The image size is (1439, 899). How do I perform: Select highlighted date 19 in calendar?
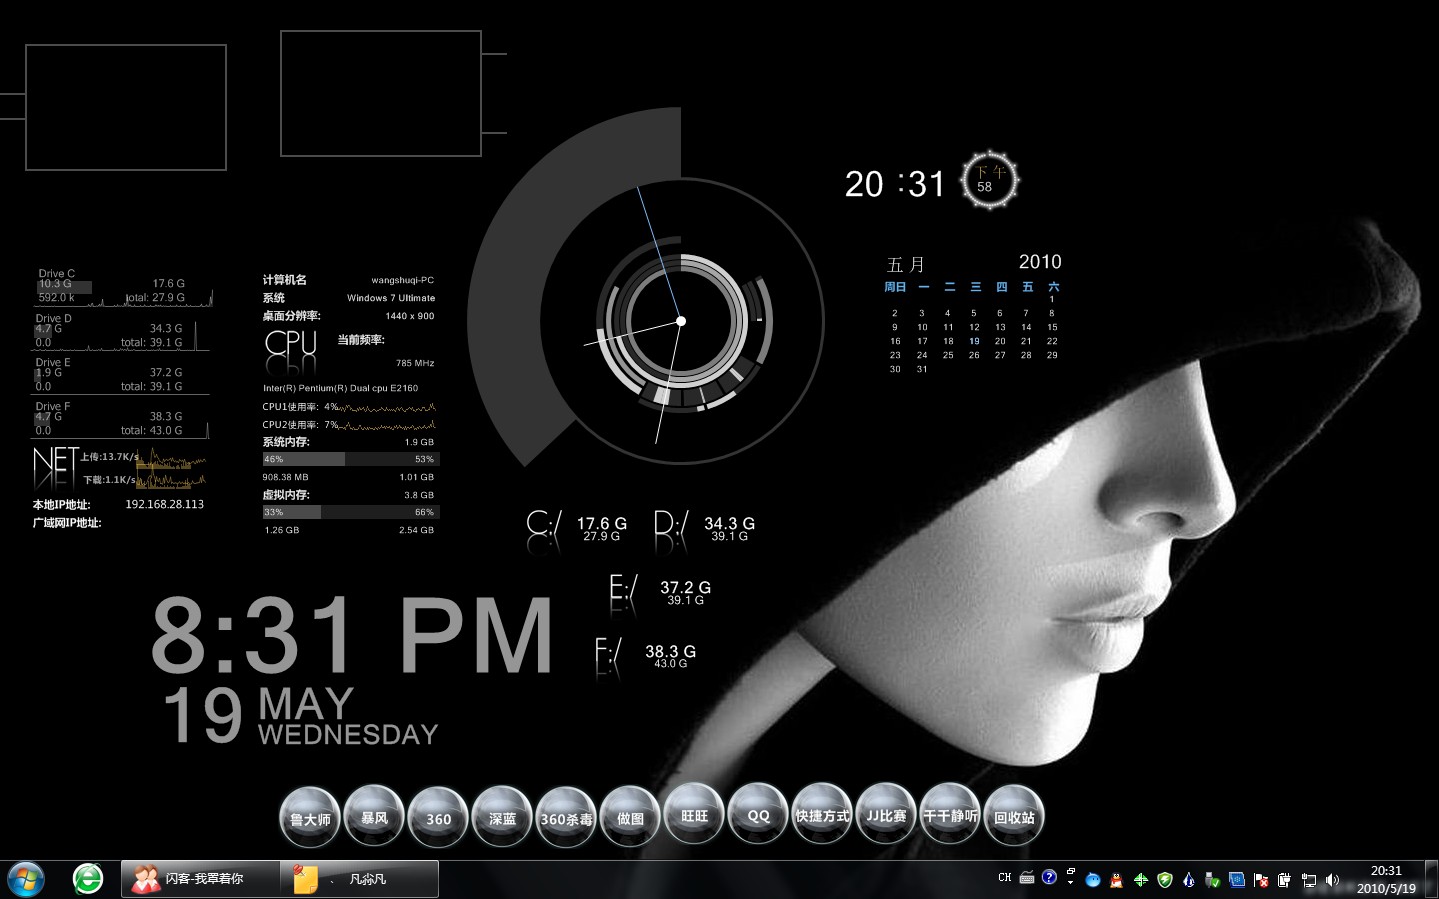pyautogui.click(x=974, y=341)
